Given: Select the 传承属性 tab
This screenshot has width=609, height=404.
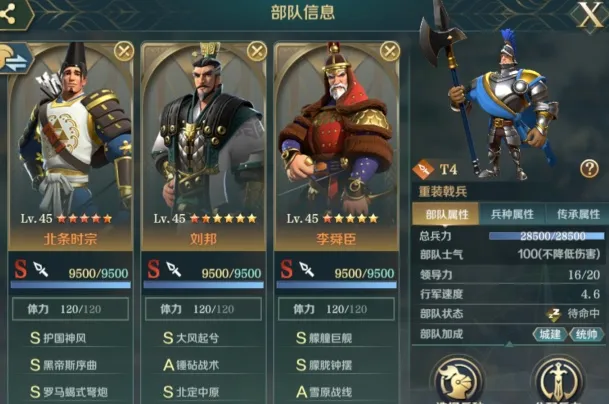Looking at the screenshot, I should (x=578, y=214).
